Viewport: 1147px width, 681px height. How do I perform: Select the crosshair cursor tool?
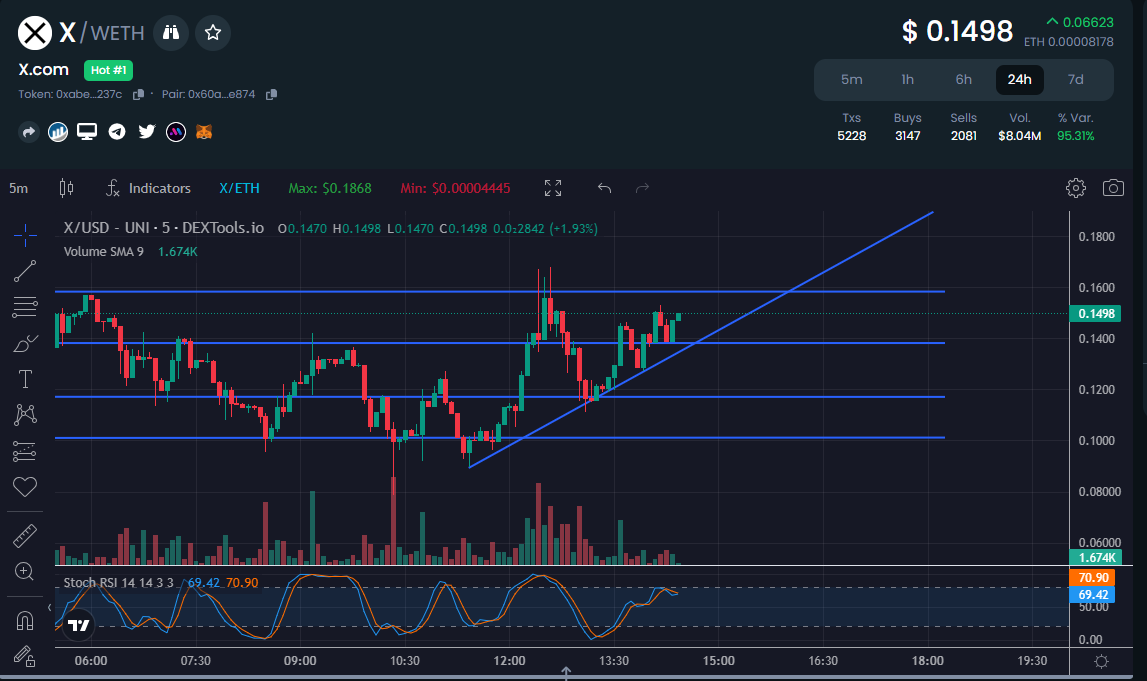[x=24, y=235]
